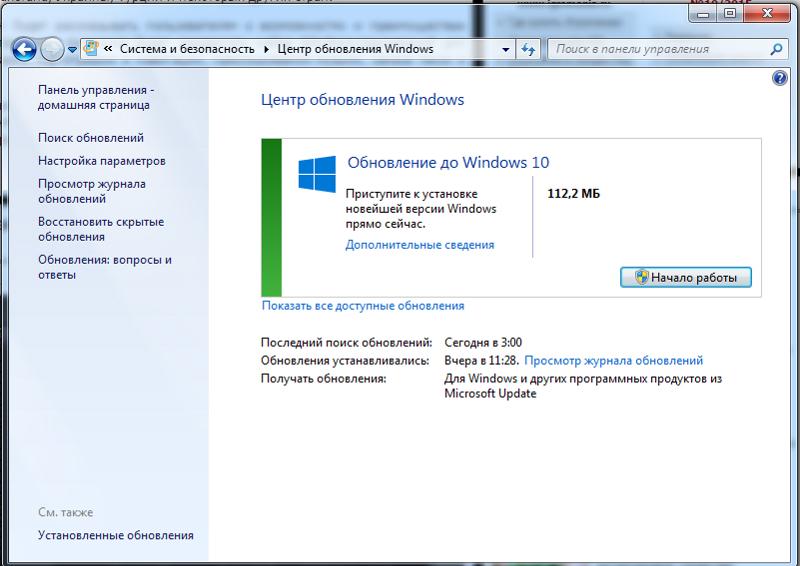Screen dimensions: 800x566
Task: Open the address bar history dropdown
Action: point(505,50)
